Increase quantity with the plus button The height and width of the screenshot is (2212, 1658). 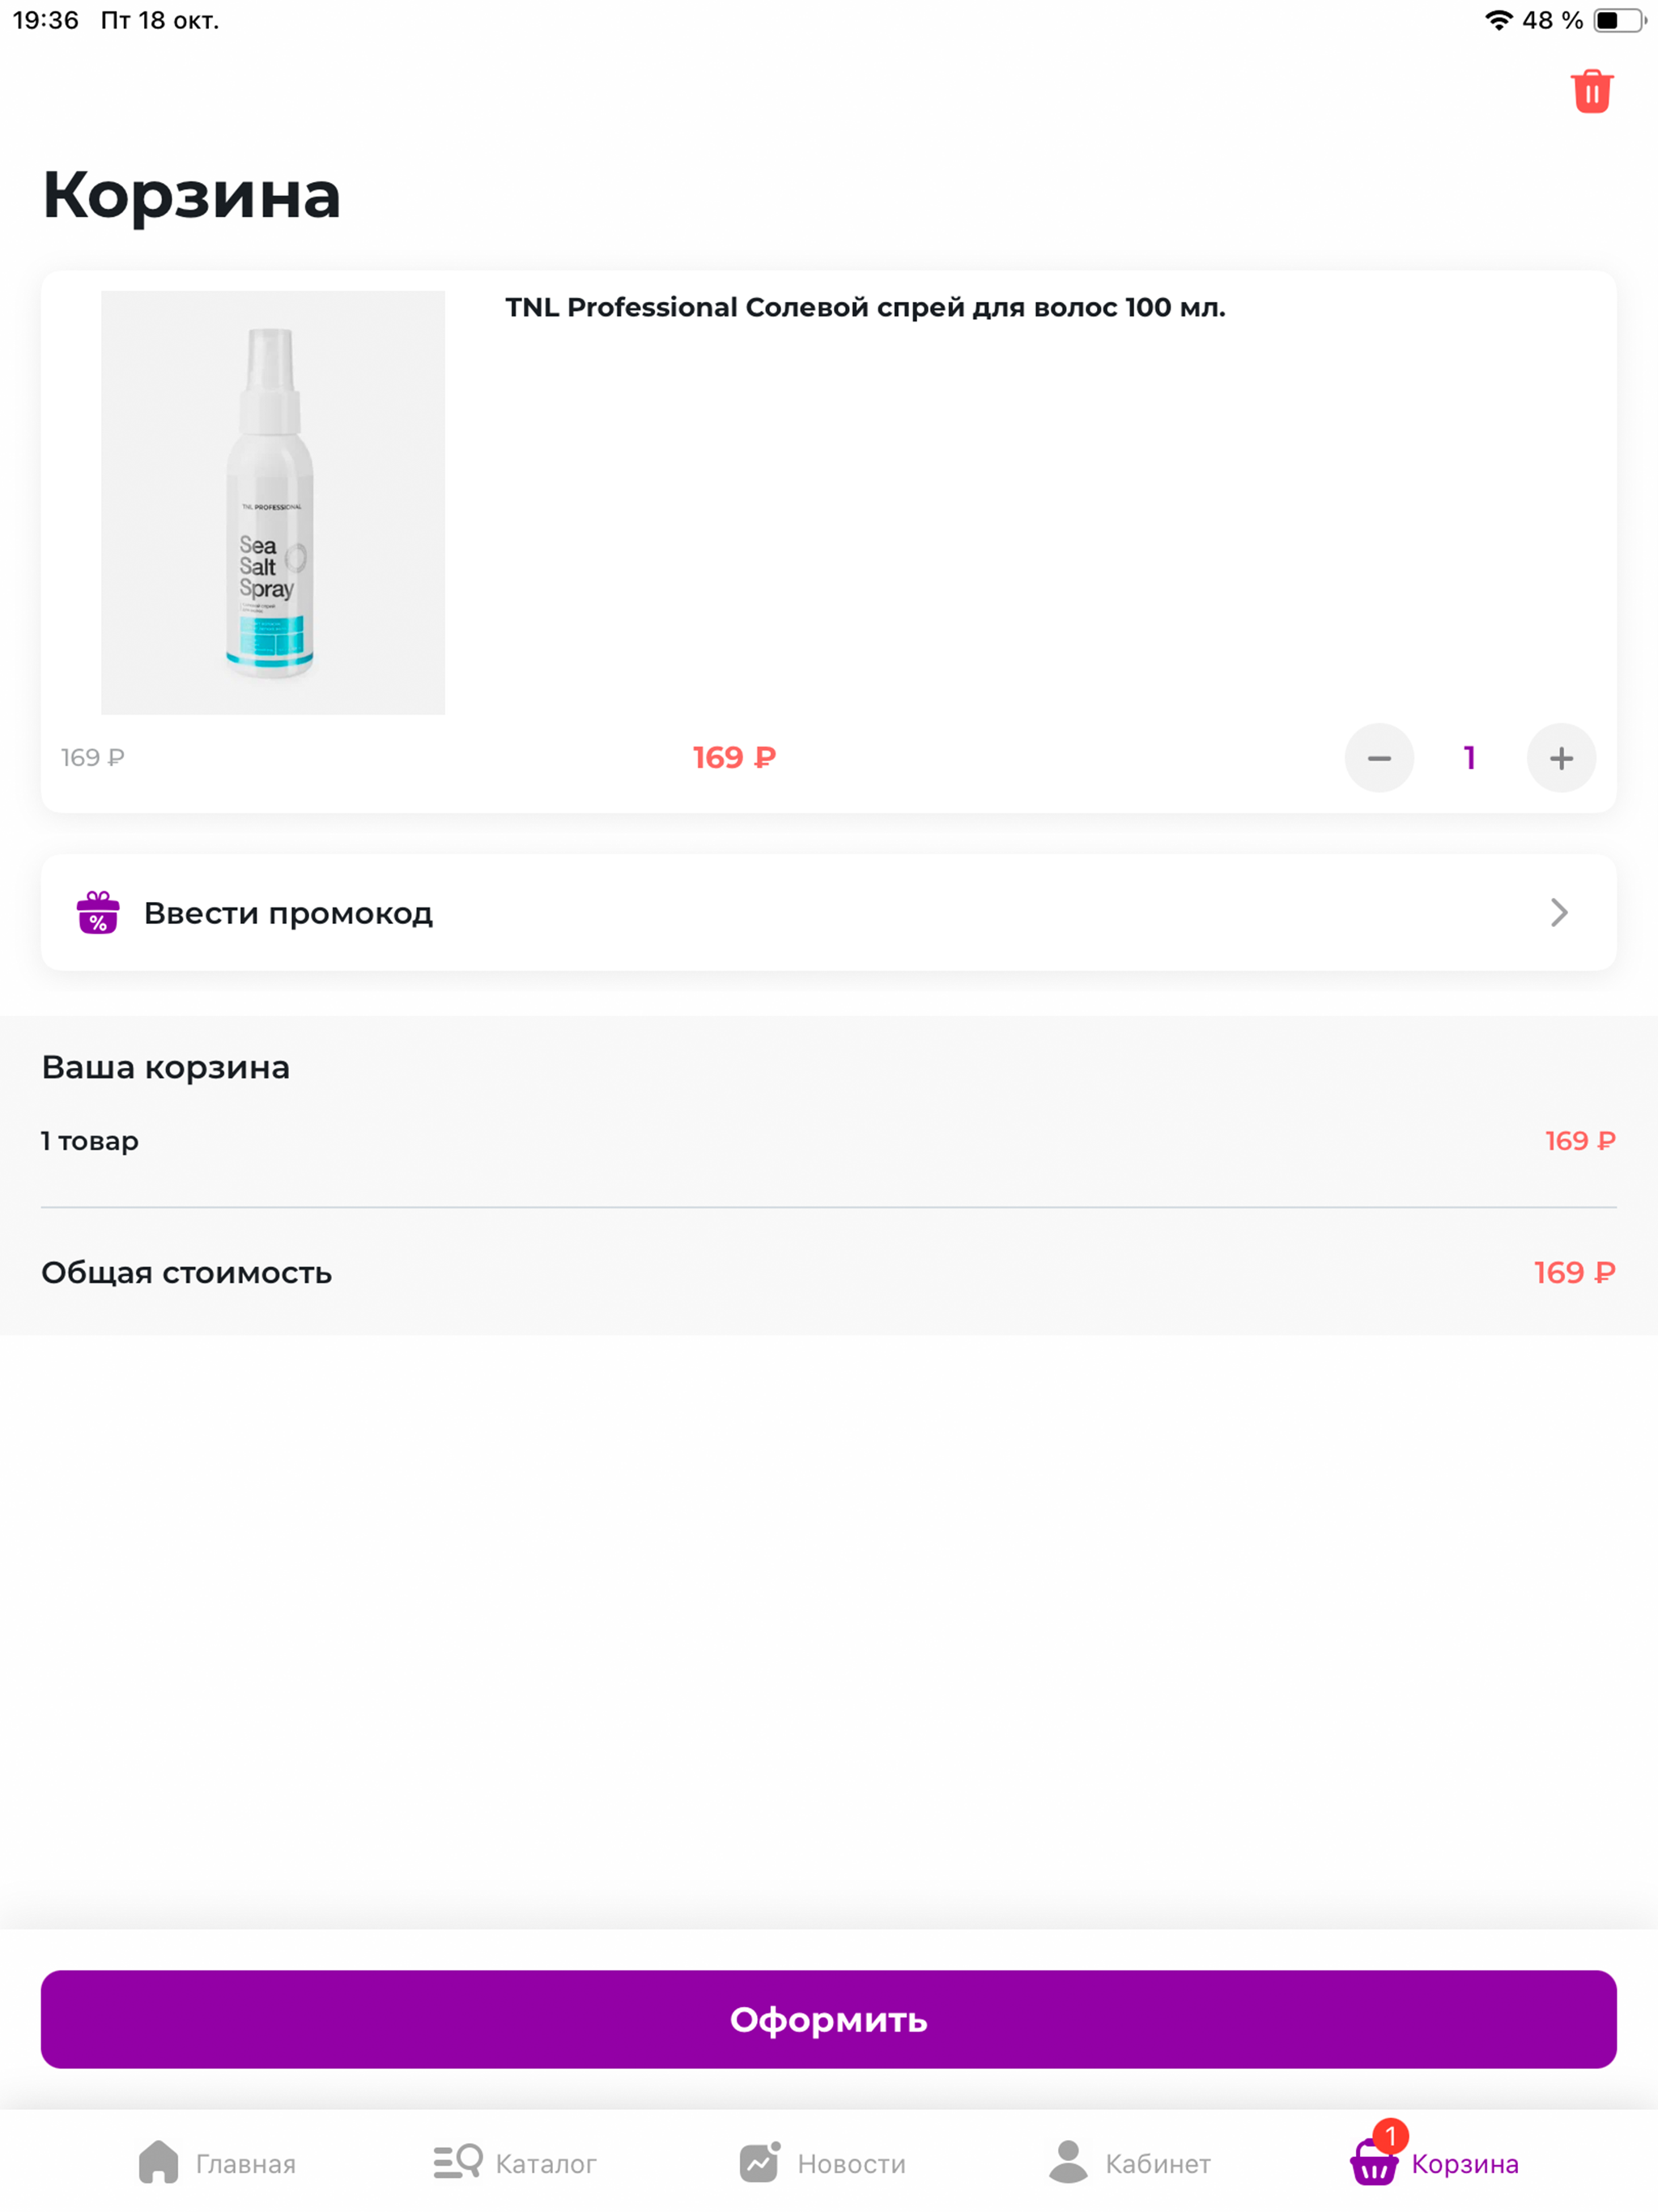[x=1561, y=758]
